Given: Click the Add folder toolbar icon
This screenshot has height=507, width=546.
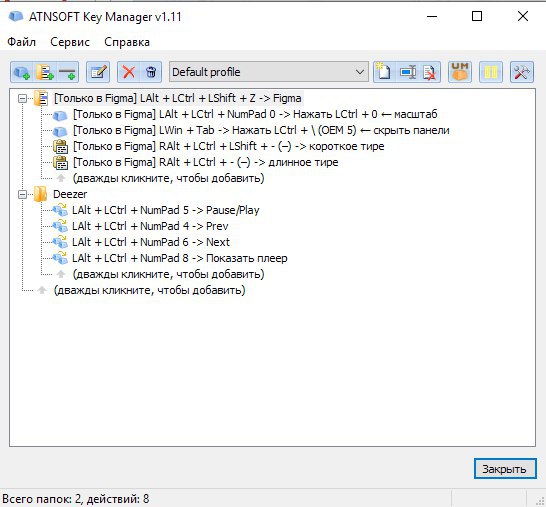Looking at the screenshot, I should tap(45, 72).
